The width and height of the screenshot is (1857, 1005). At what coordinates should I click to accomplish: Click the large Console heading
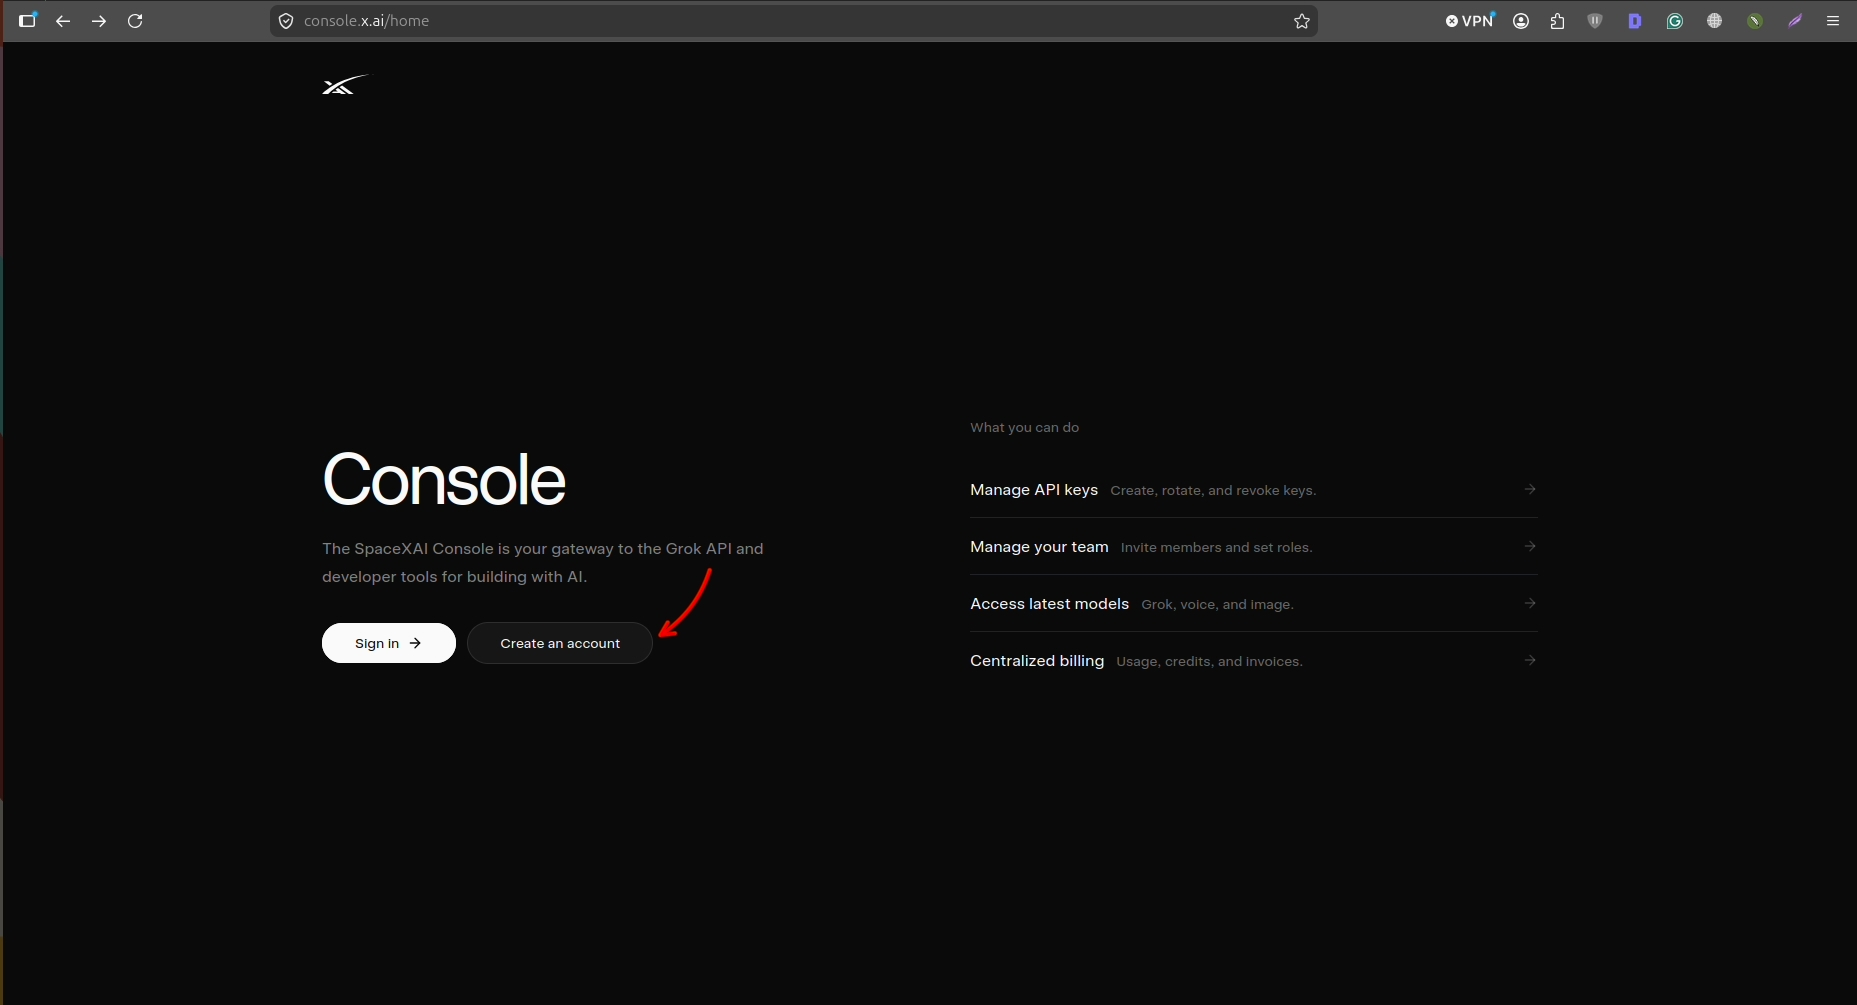click(x=444, y=479)
